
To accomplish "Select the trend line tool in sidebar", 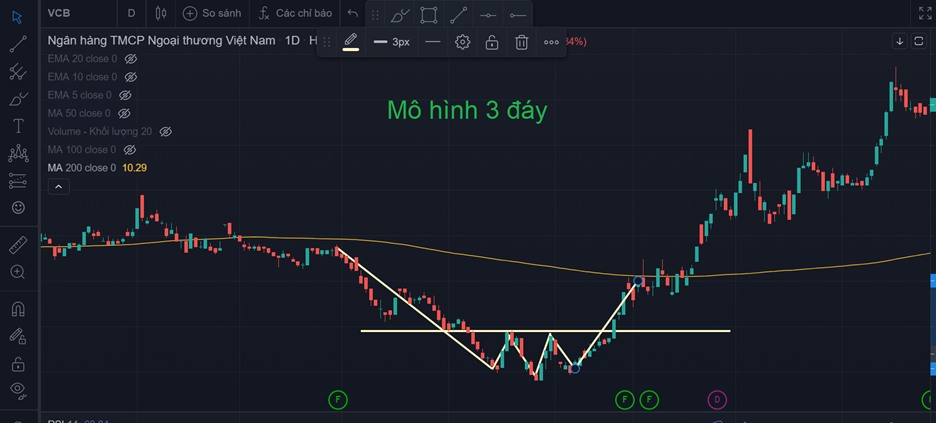I will pos(18,44).
